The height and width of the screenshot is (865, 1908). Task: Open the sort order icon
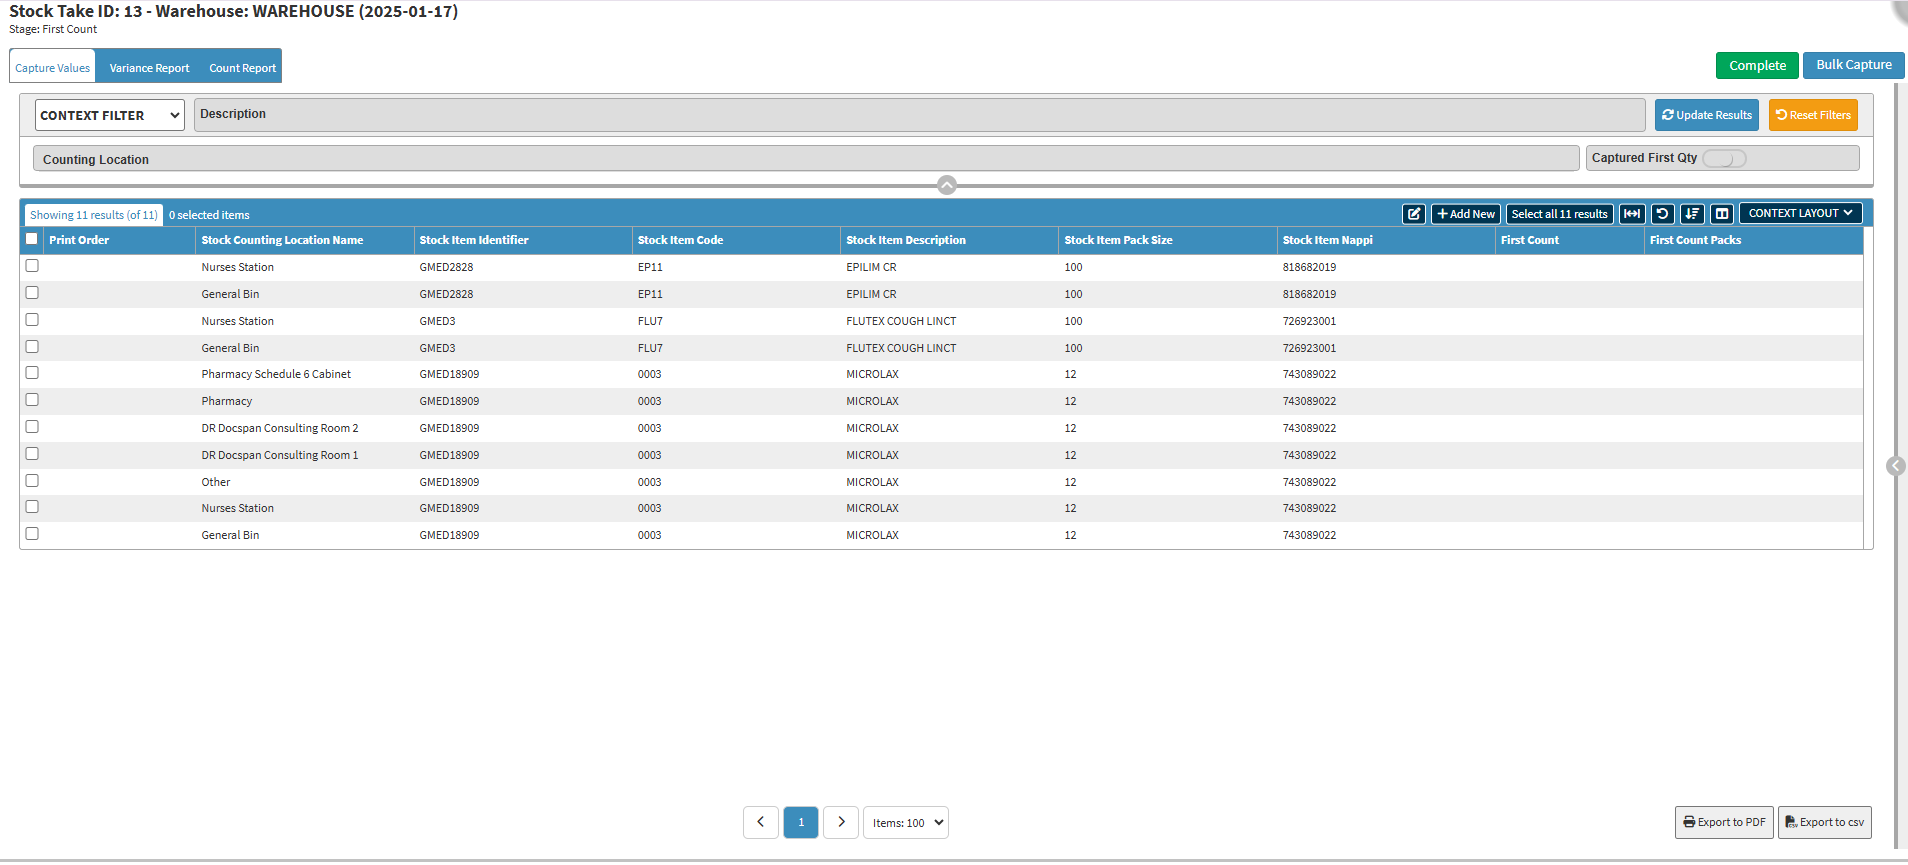pyautogui.click(x=1692, y=214)
